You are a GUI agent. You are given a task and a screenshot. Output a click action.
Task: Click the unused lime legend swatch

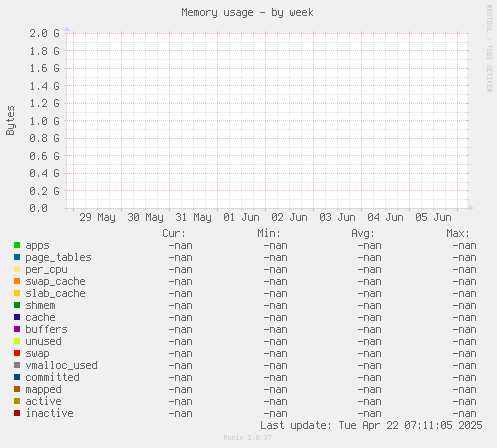pyautogui.click(x=17, y=341)
